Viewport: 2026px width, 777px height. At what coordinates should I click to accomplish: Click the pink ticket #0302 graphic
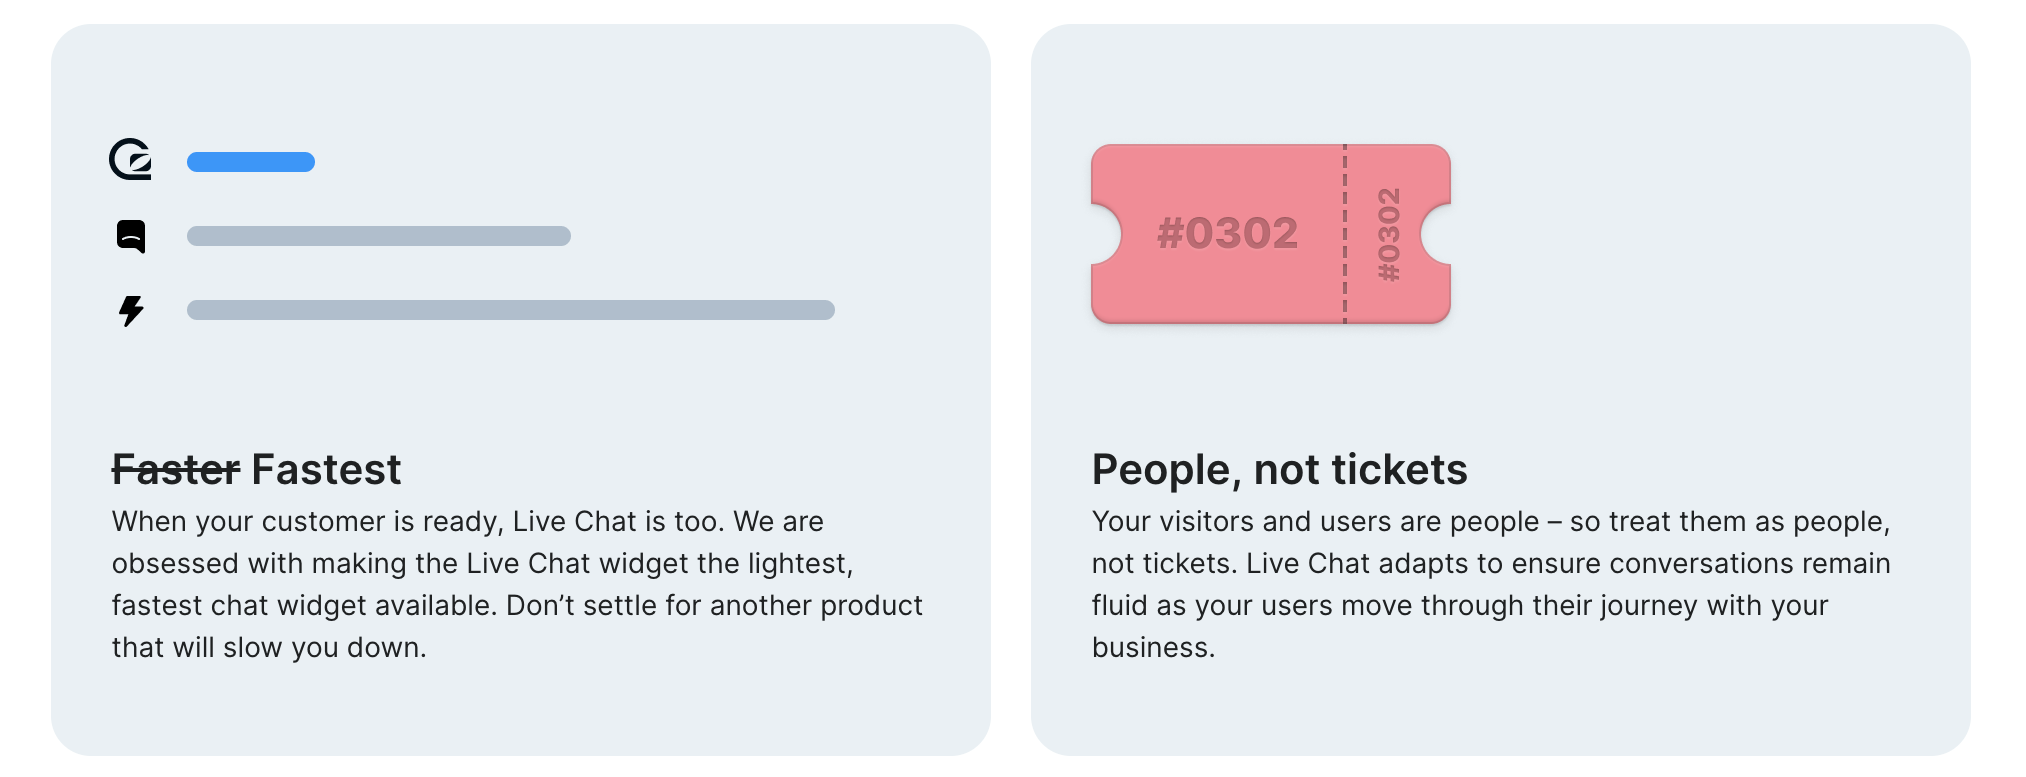(x=1270, y=234)
